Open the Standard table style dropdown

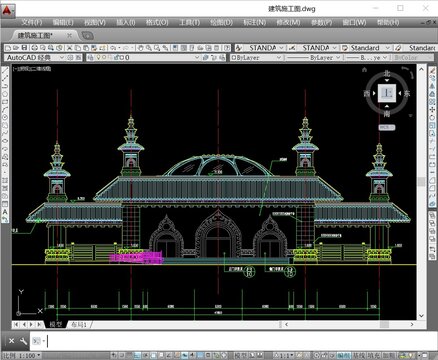366,48
